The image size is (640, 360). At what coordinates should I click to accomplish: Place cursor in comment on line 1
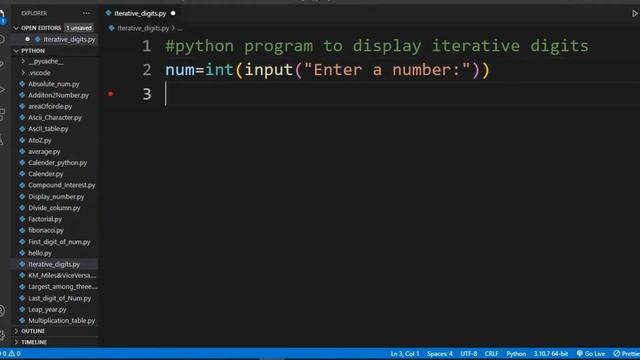click(376, 46)
